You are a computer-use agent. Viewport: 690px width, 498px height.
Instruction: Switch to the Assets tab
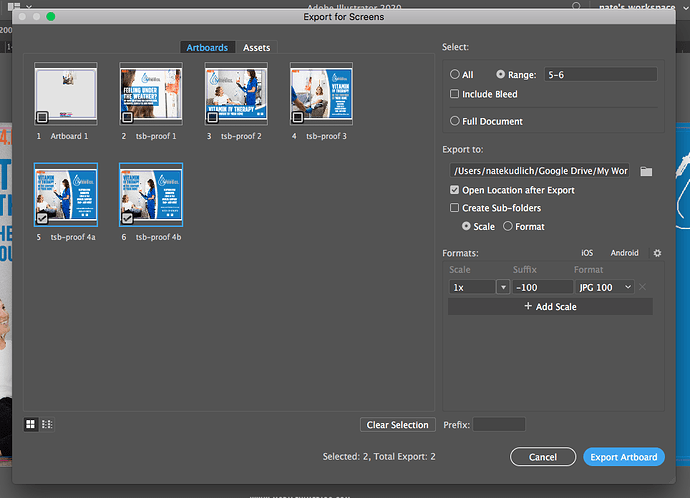point(257,48)
